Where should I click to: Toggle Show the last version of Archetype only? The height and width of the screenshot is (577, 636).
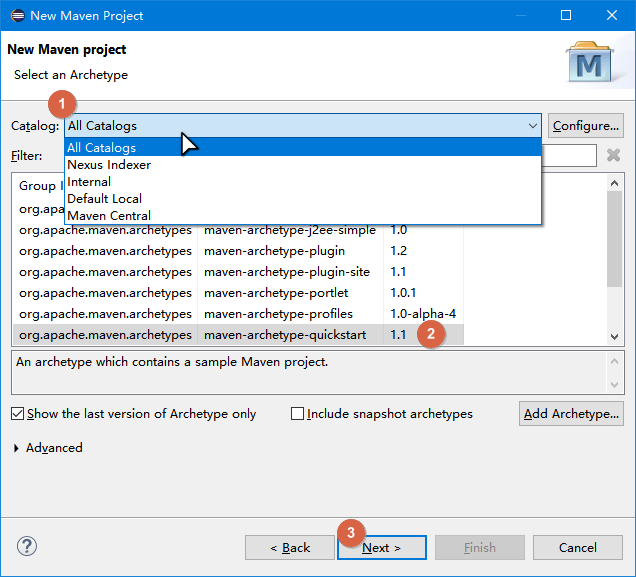[17, 414]
